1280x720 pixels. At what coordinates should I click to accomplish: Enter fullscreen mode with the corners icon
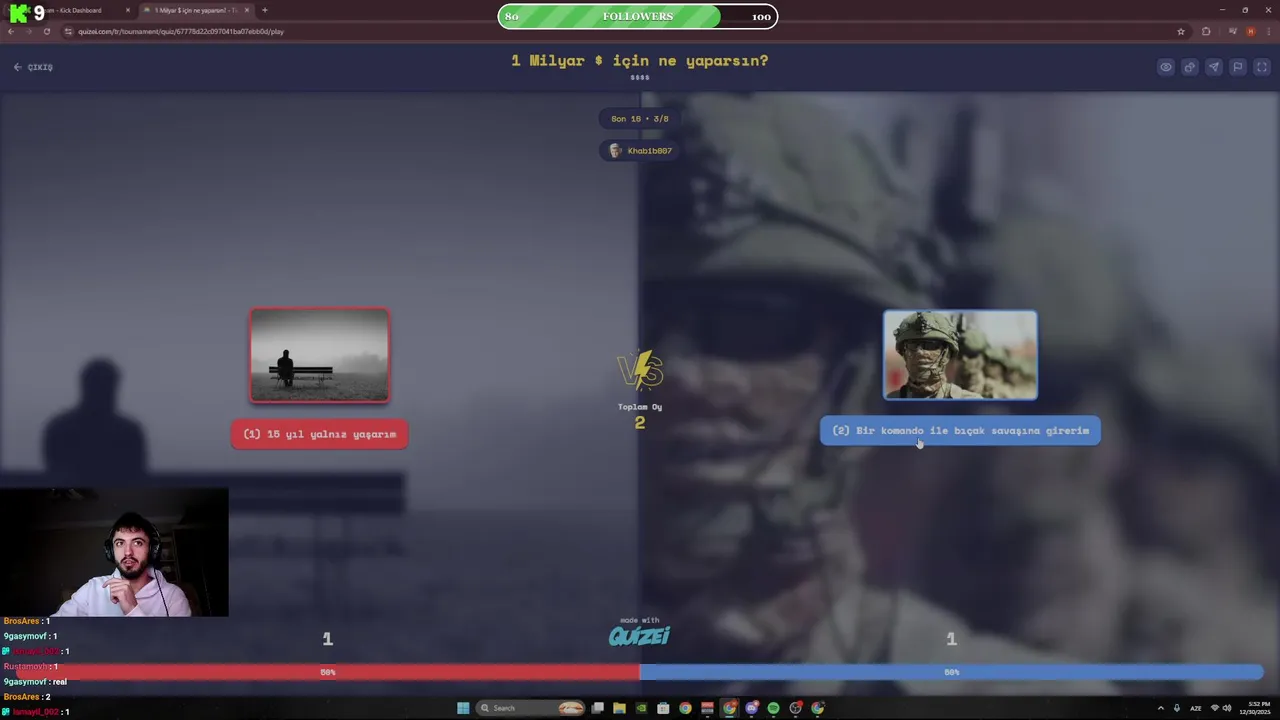(1262, 67)
